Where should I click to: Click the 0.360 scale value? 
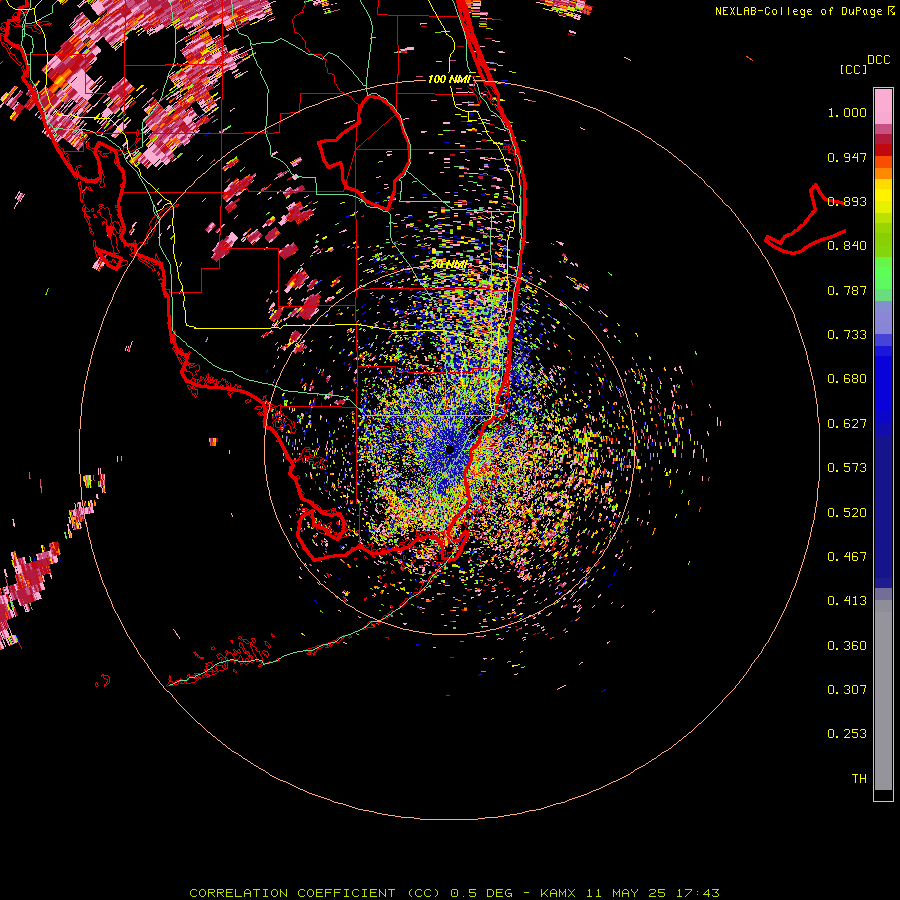pos(847,646)
